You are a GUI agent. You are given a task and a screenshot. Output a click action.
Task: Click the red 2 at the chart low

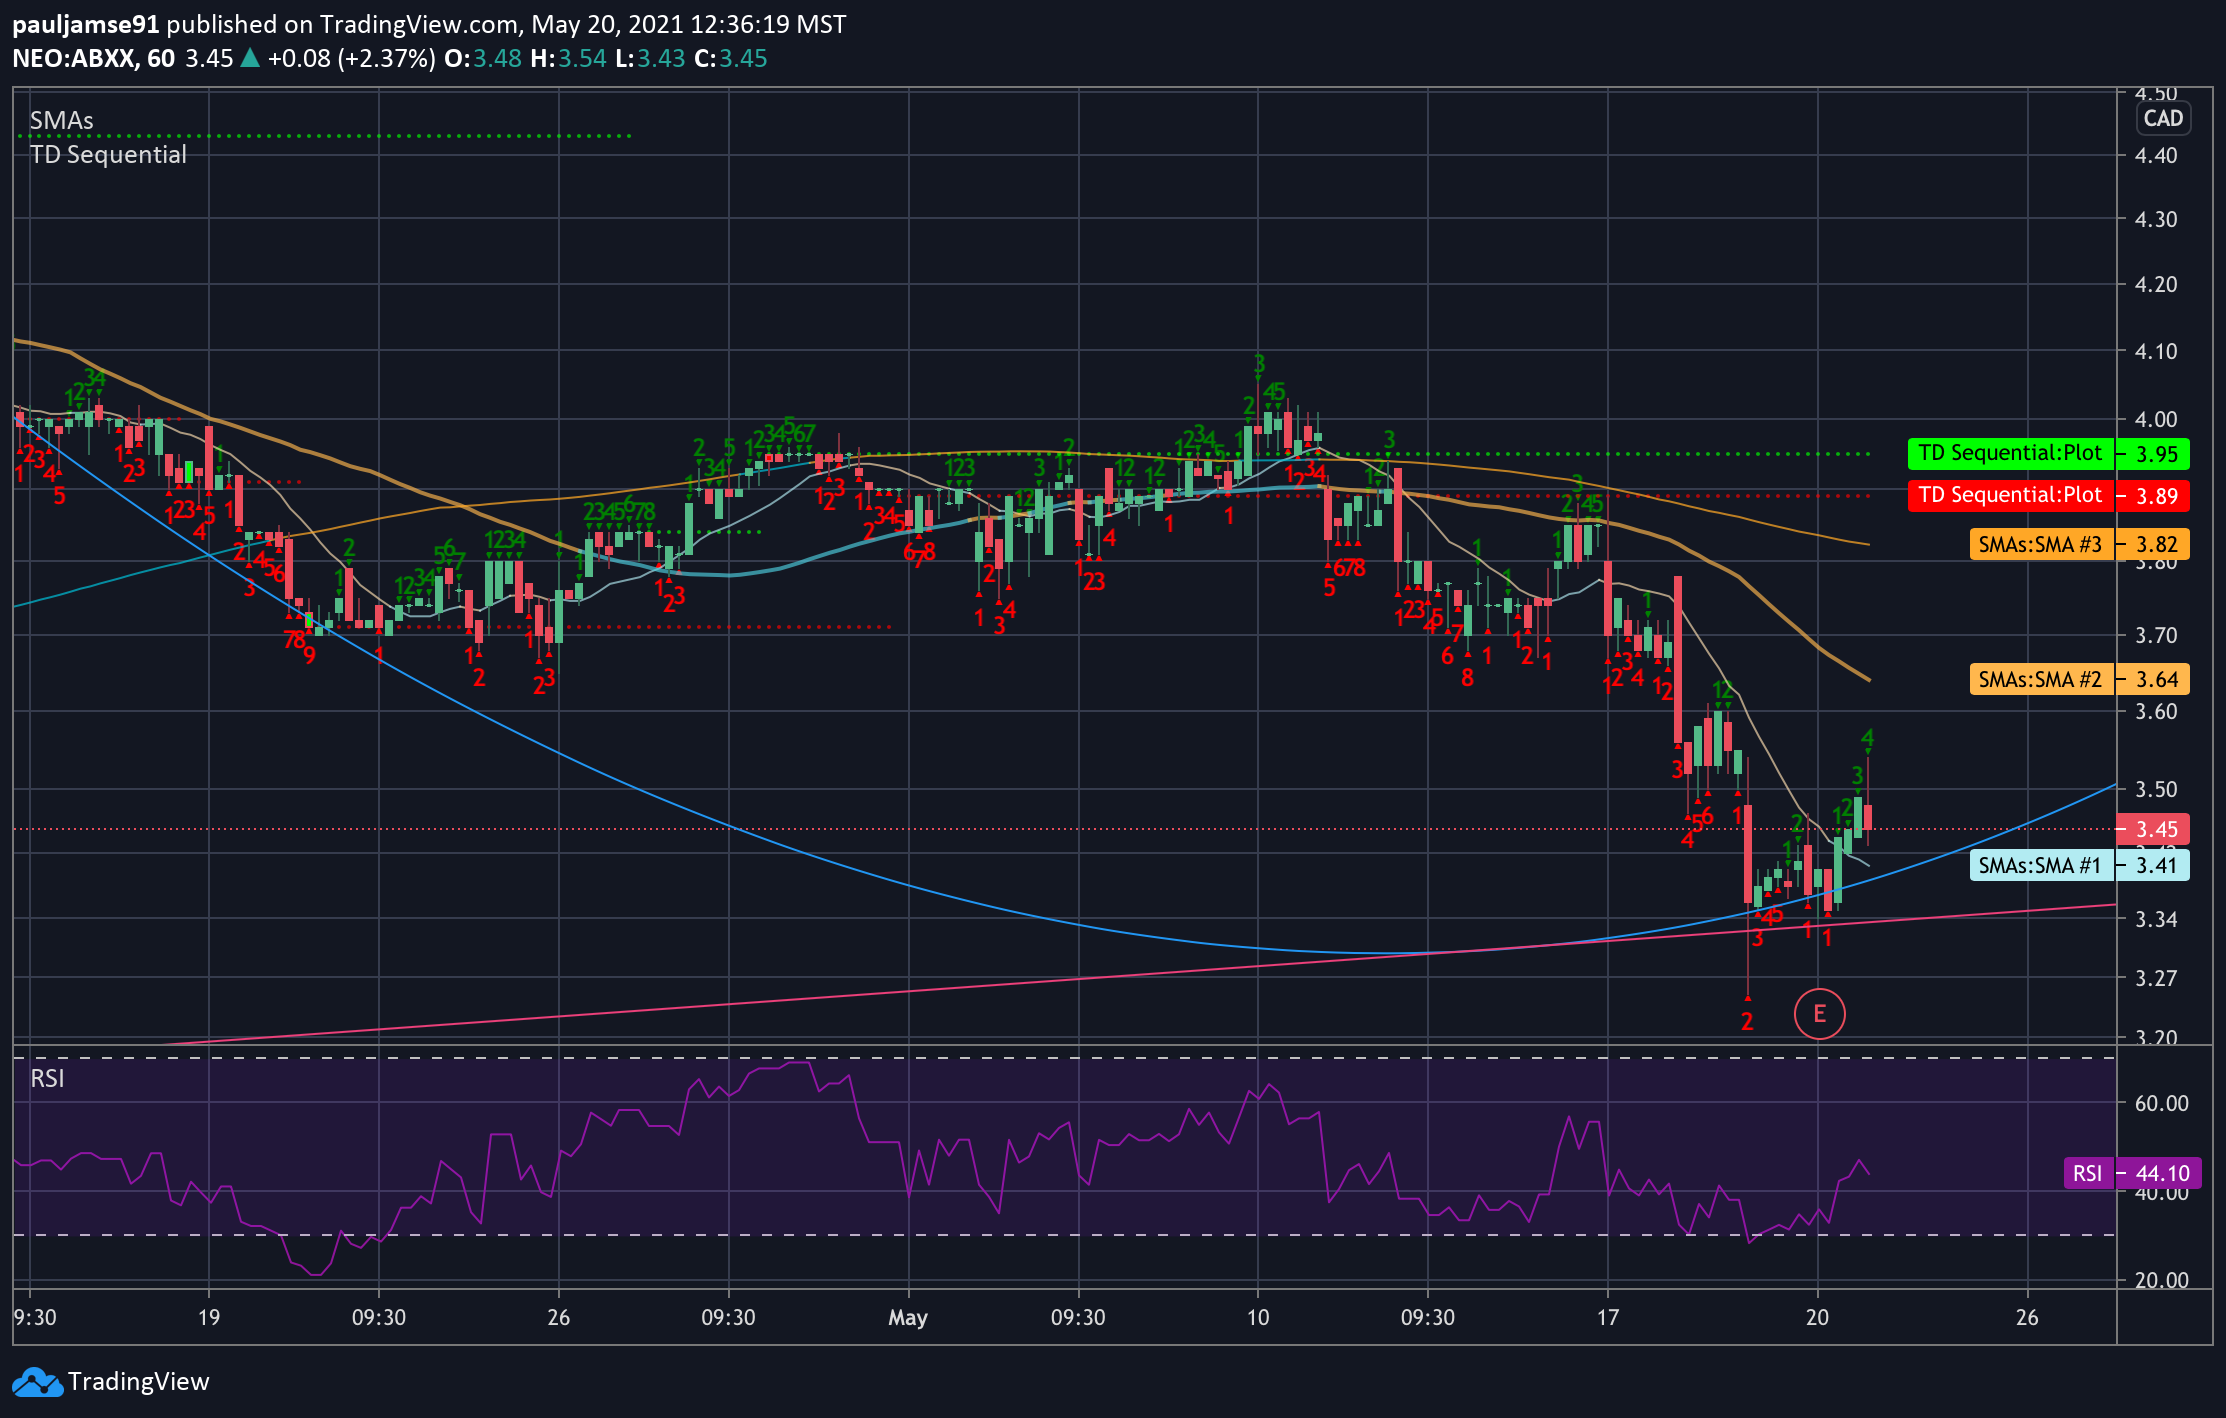point(1747,1021)
